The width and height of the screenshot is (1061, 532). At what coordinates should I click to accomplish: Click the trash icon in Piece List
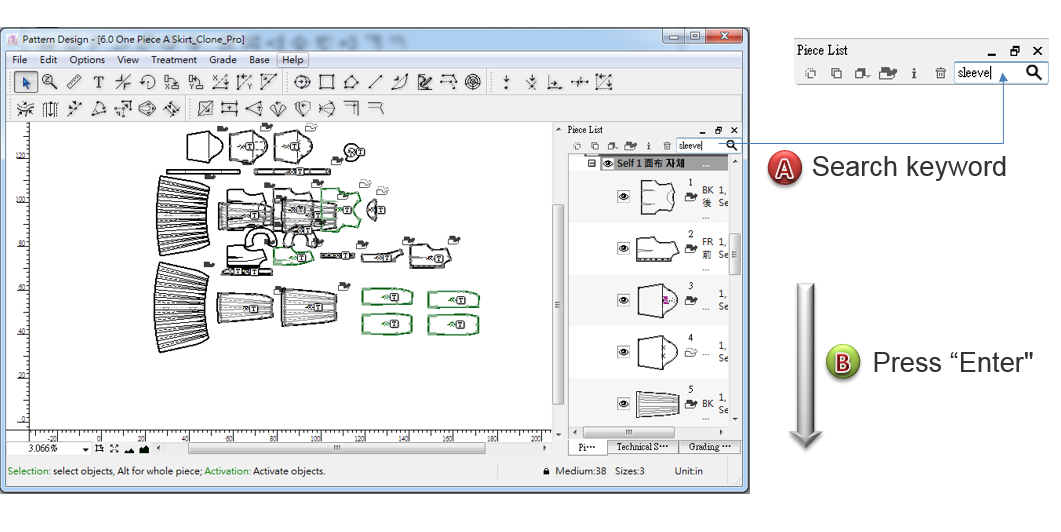pyautogui.click(x=667, y=146)
